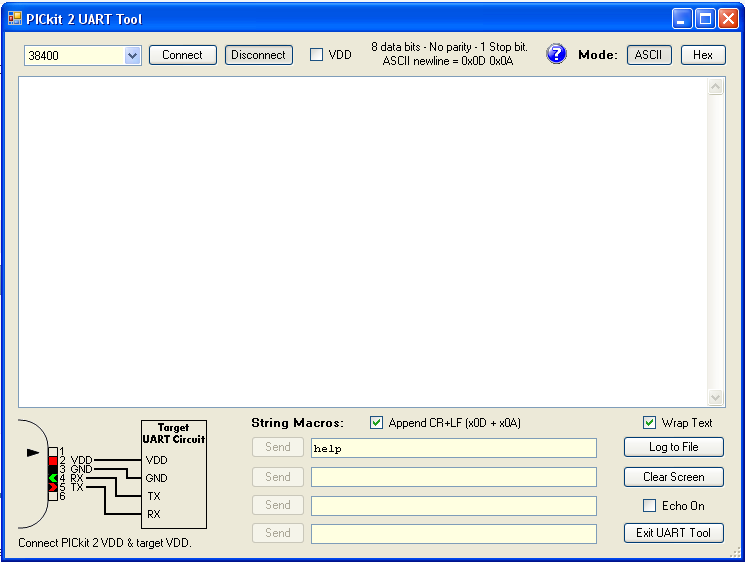Click Exit UART Tool button
Viewport: 745px width, 563px height.
pos(673,533)
